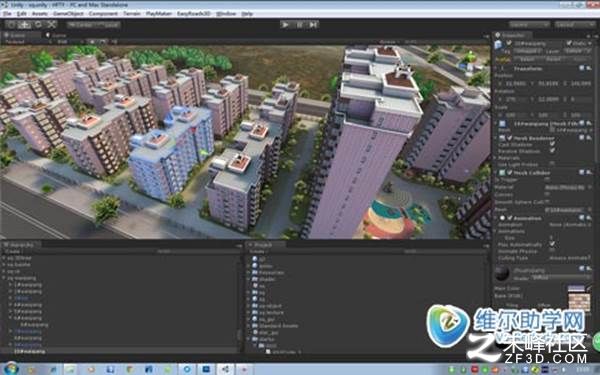Toggle the Cast Shadows checkbox
The height and width of the screenshot is (375, 600).
(x=552, y=144)
